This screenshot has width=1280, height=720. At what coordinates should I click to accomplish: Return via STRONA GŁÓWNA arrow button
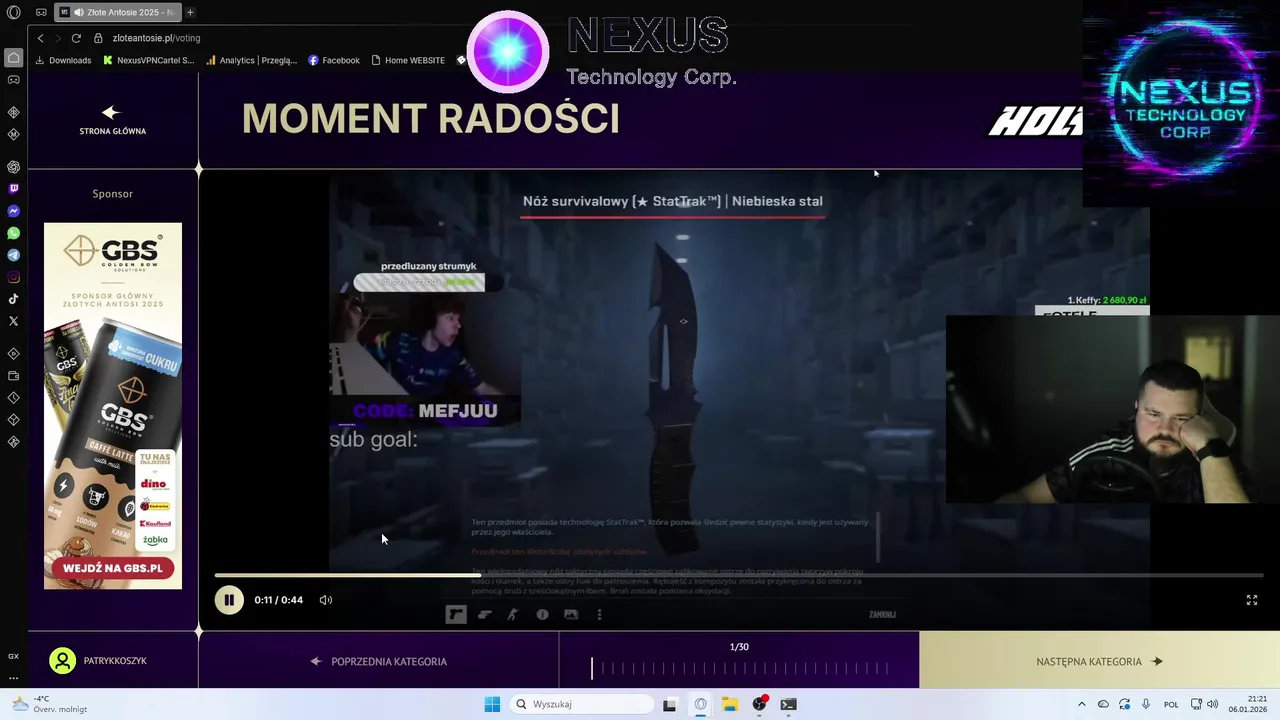click(112, 120)
